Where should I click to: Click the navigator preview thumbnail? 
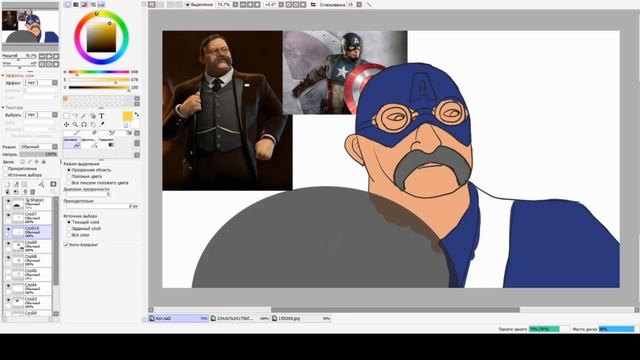(30, 27)
